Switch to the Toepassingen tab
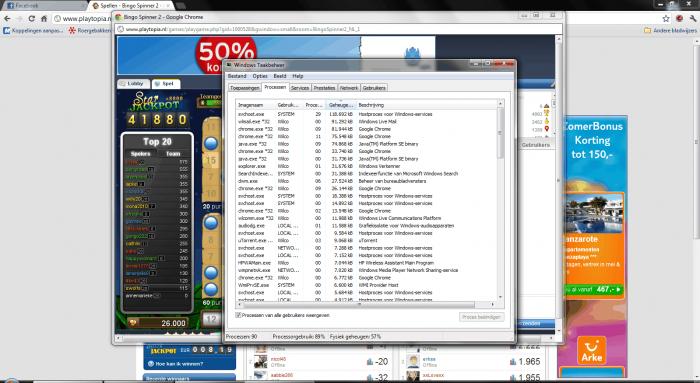 (x=245, y=88)
